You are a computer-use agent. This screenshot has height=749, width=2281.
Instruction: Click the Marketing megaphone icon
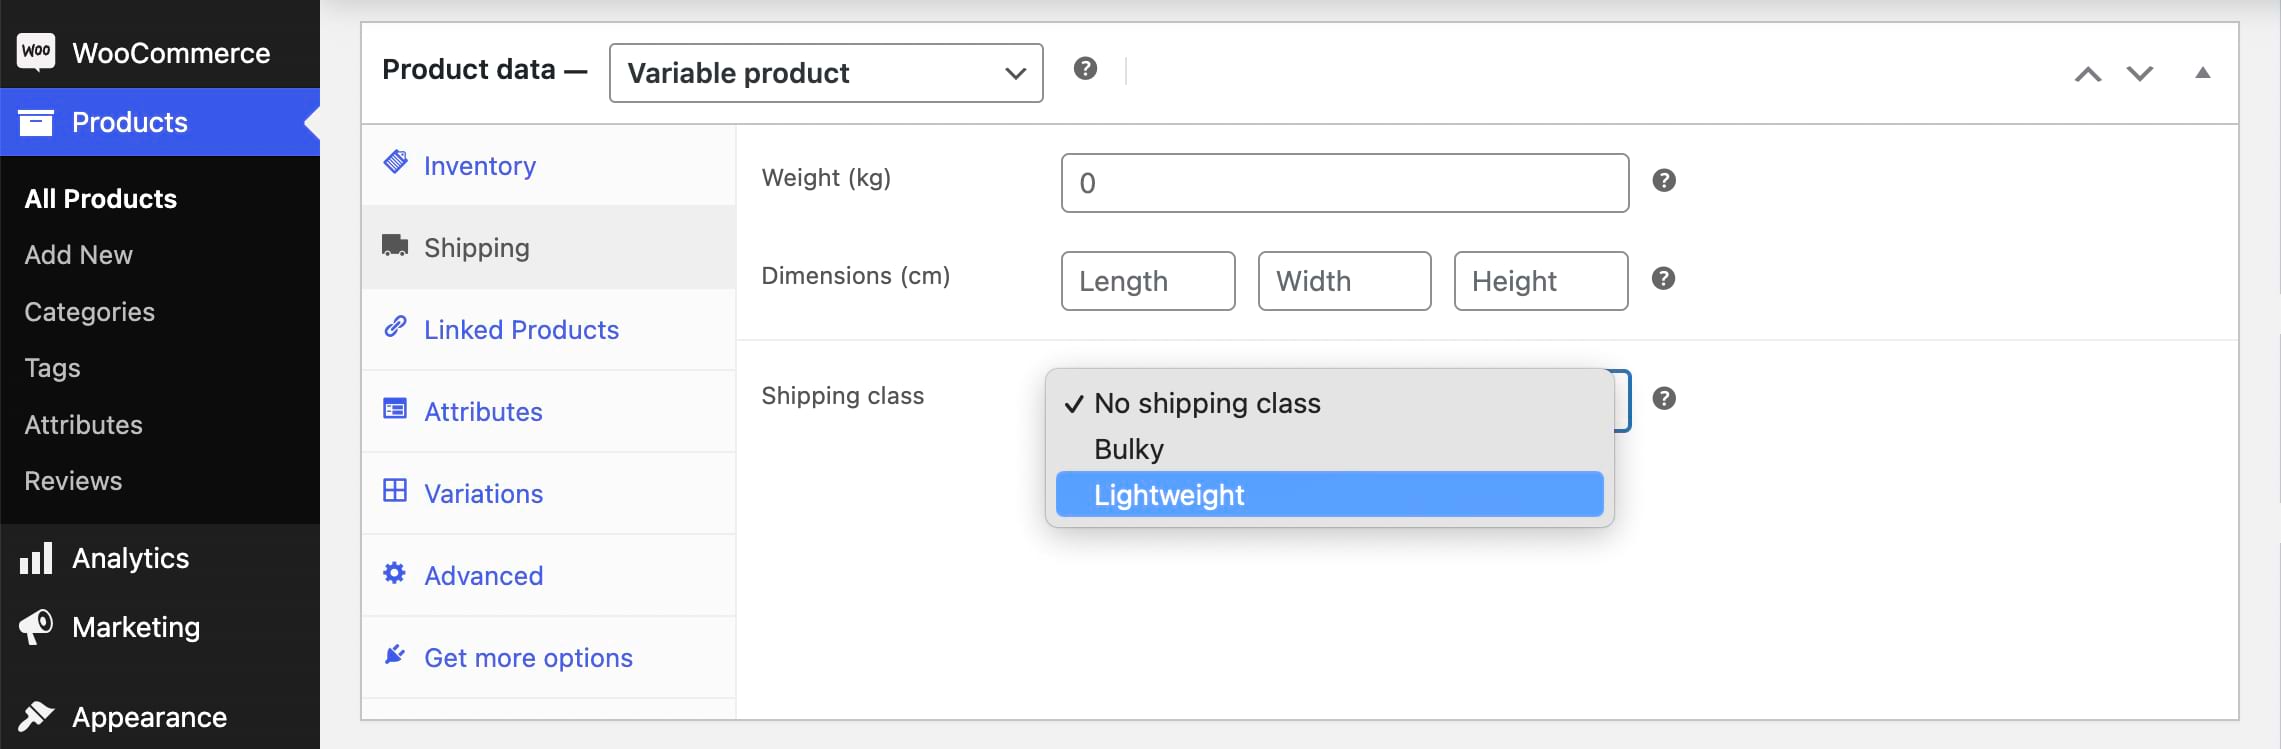coord(35,627)
